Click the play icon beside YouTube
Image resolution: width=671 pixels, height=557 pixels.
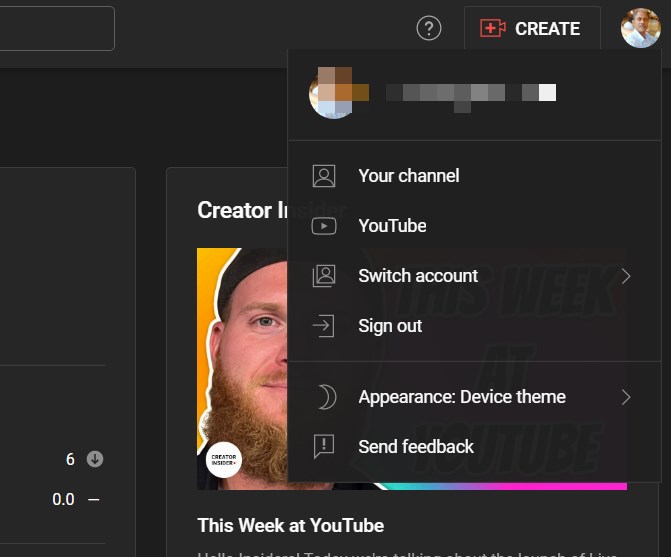(324, 226)
